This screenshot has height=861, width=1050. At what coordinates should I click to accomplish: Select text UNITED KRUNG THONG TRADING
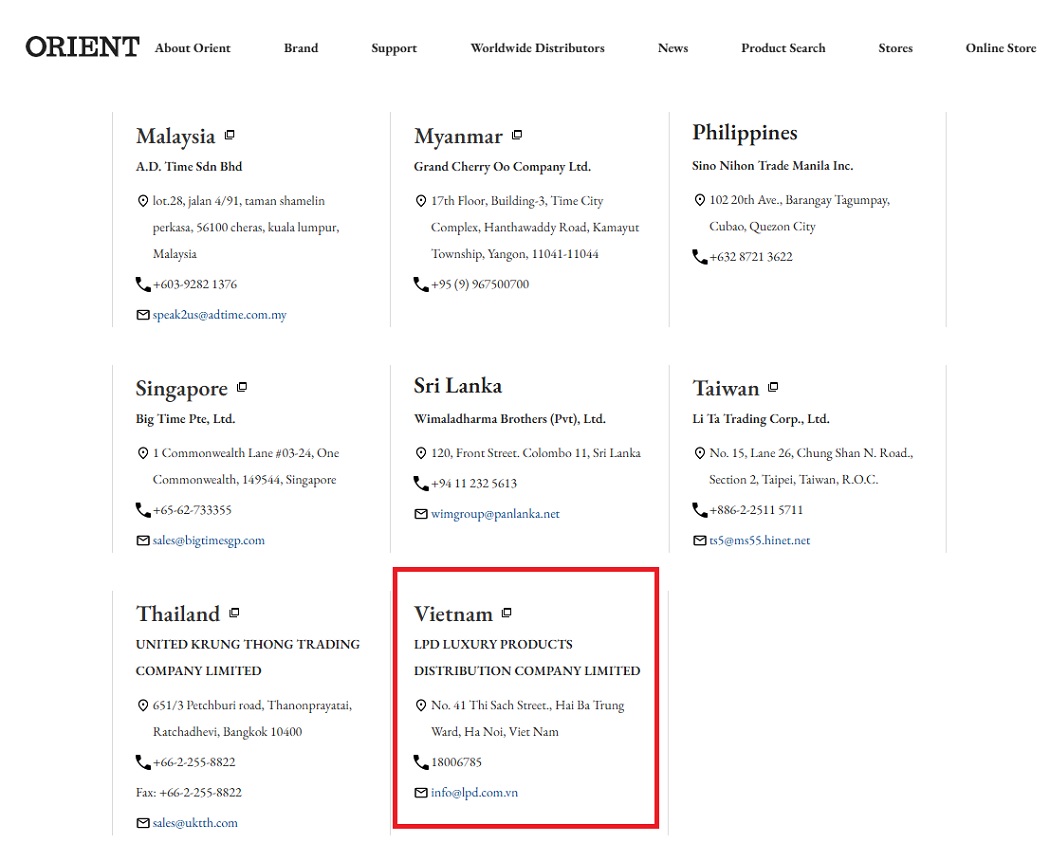[248, 645]
